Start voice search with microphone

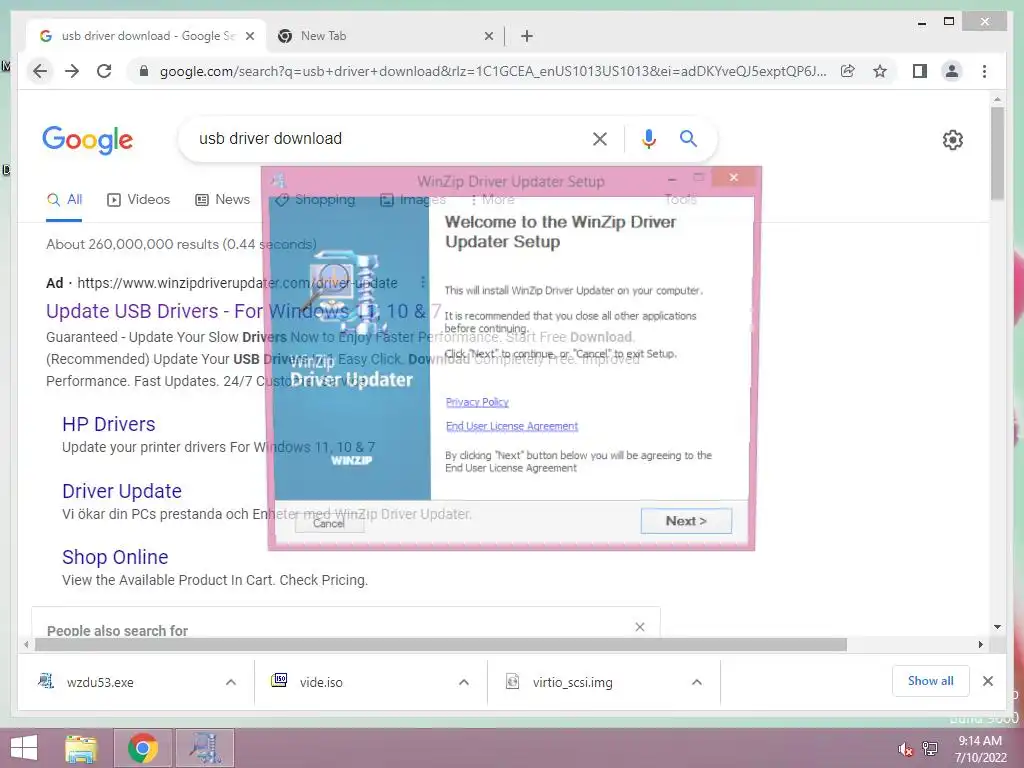coord(648,138)
